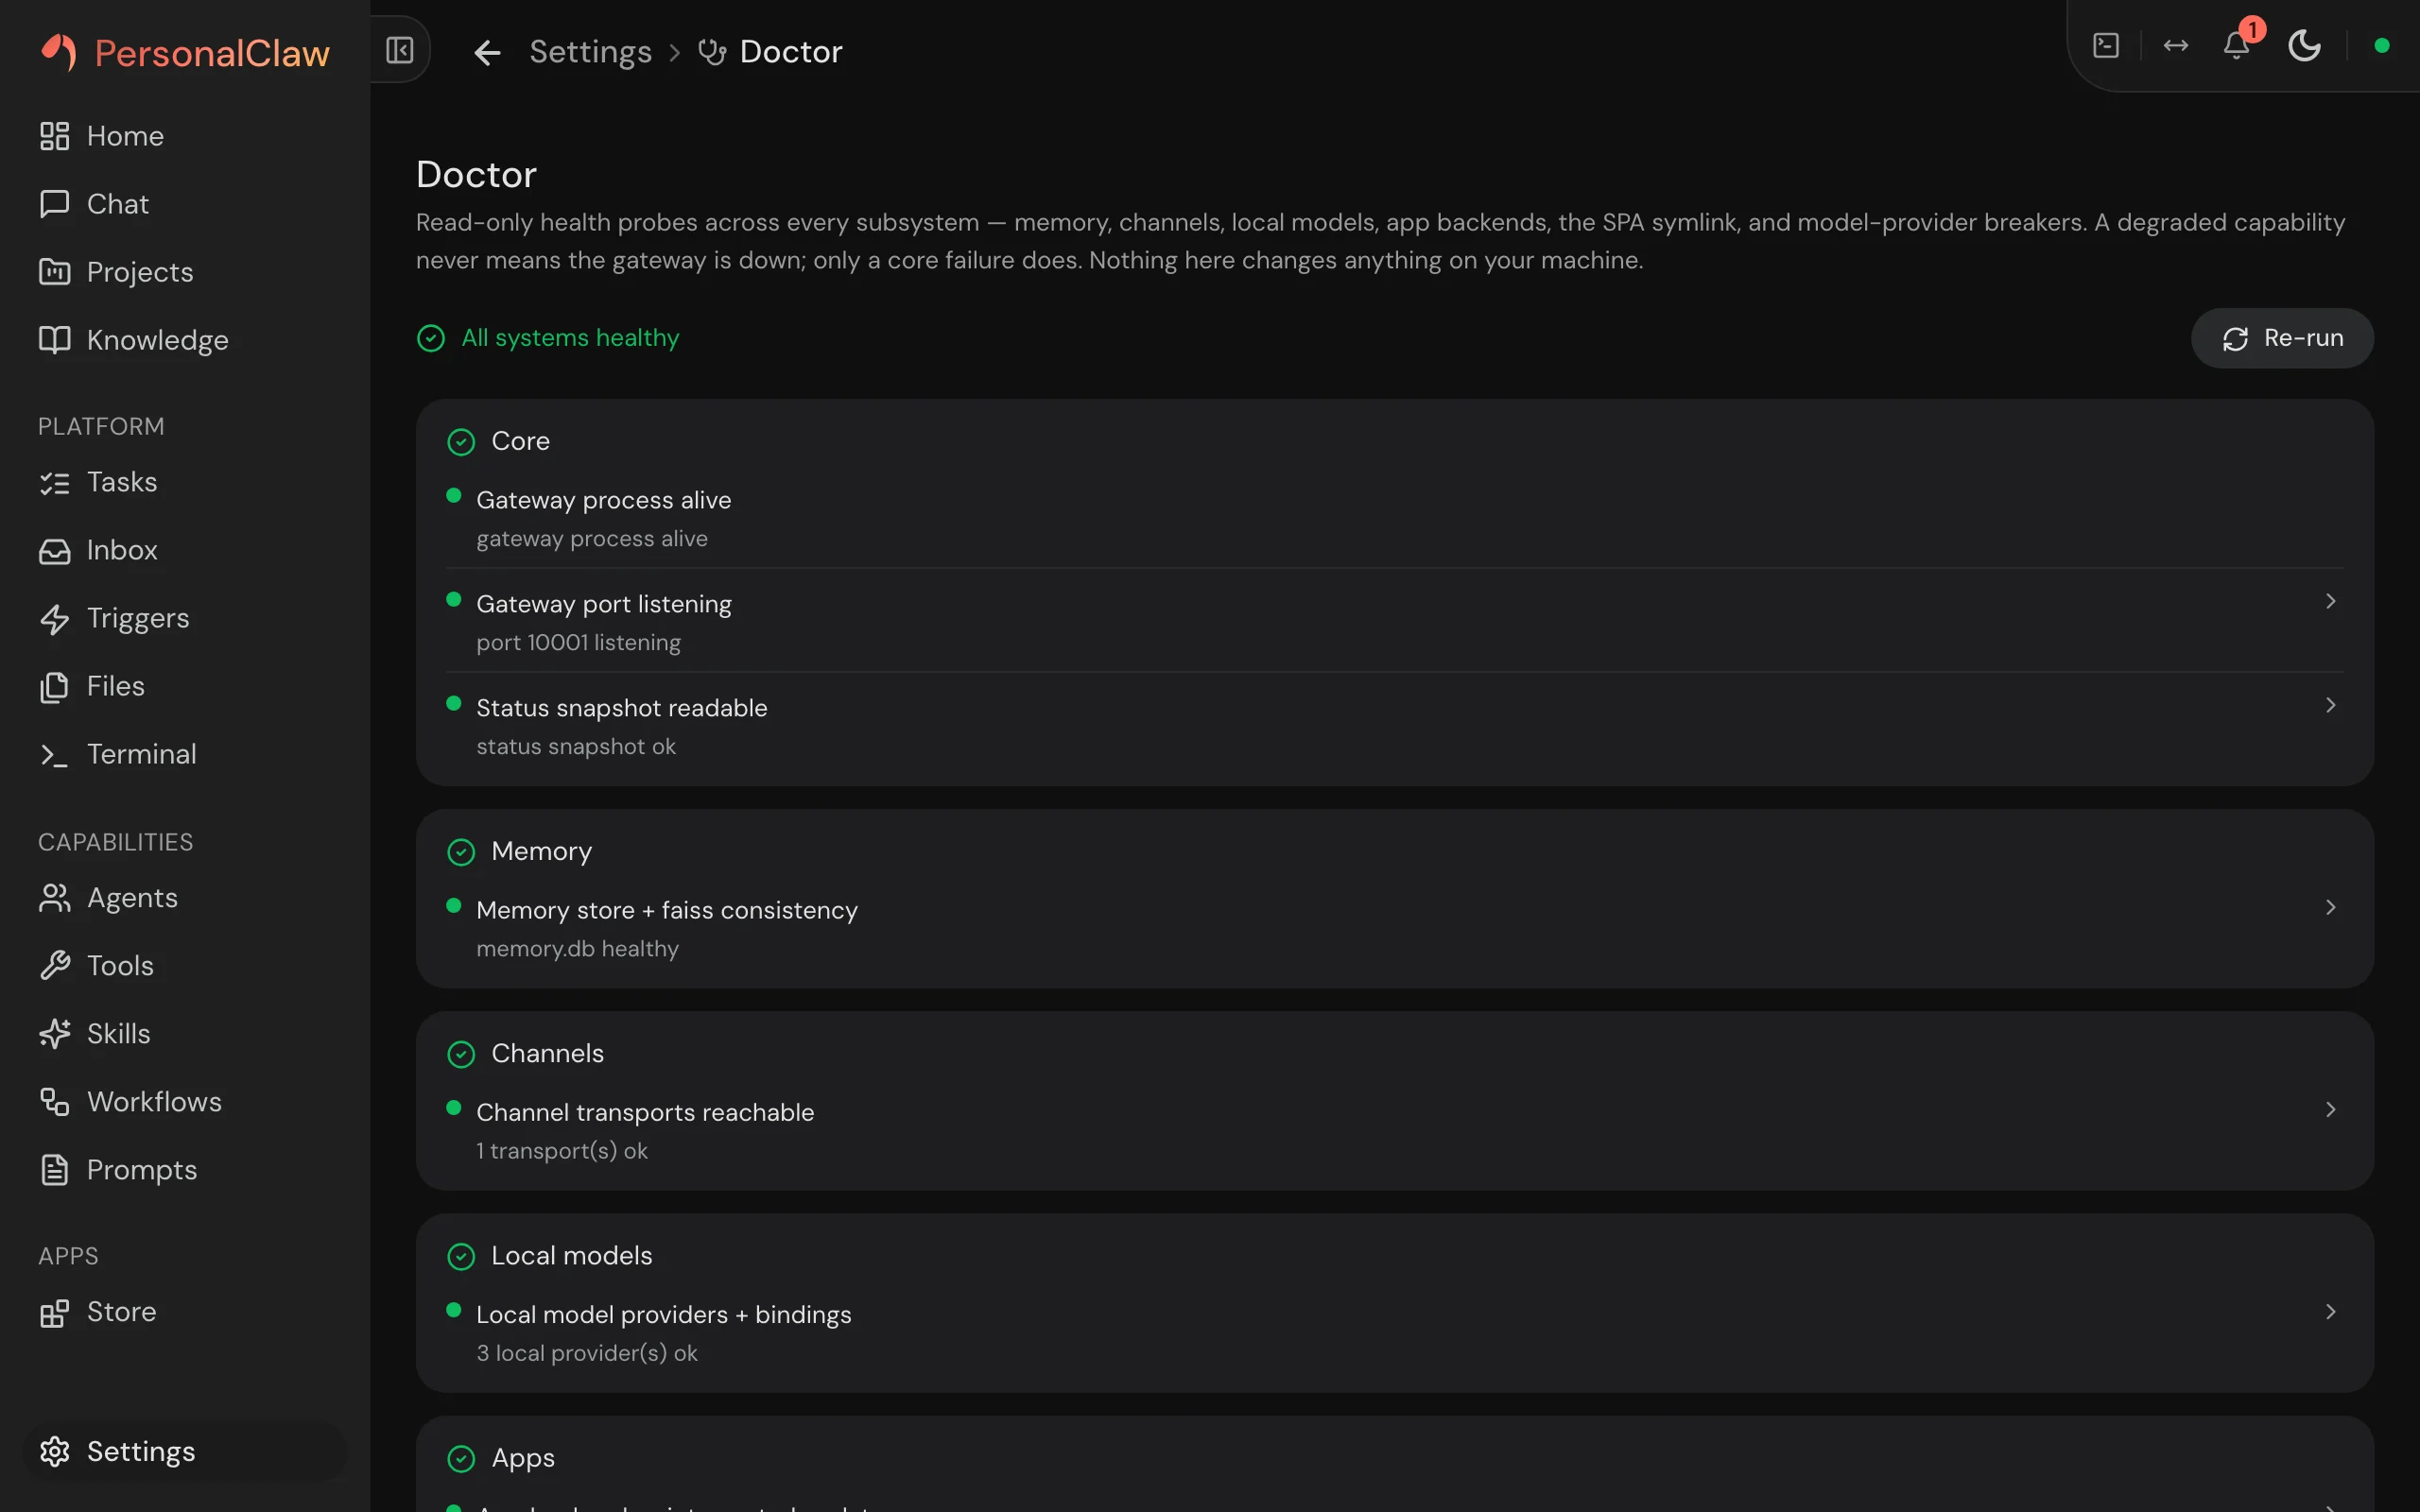Select Settings in the sidebar
This screenshot has width=2420, height=1512.
pos(185,1452)
